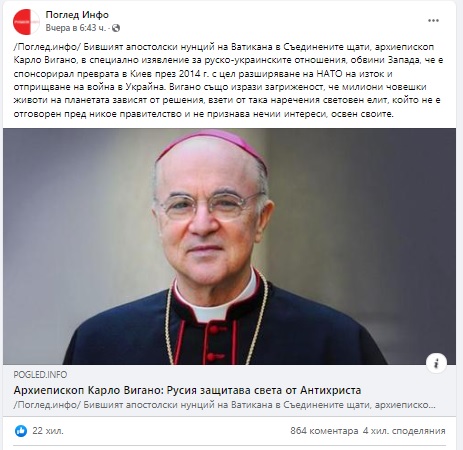The width and height of the screenshot is (463, 450).
Task: Click the POGLED.INFO source domain label
Action: 40,375
